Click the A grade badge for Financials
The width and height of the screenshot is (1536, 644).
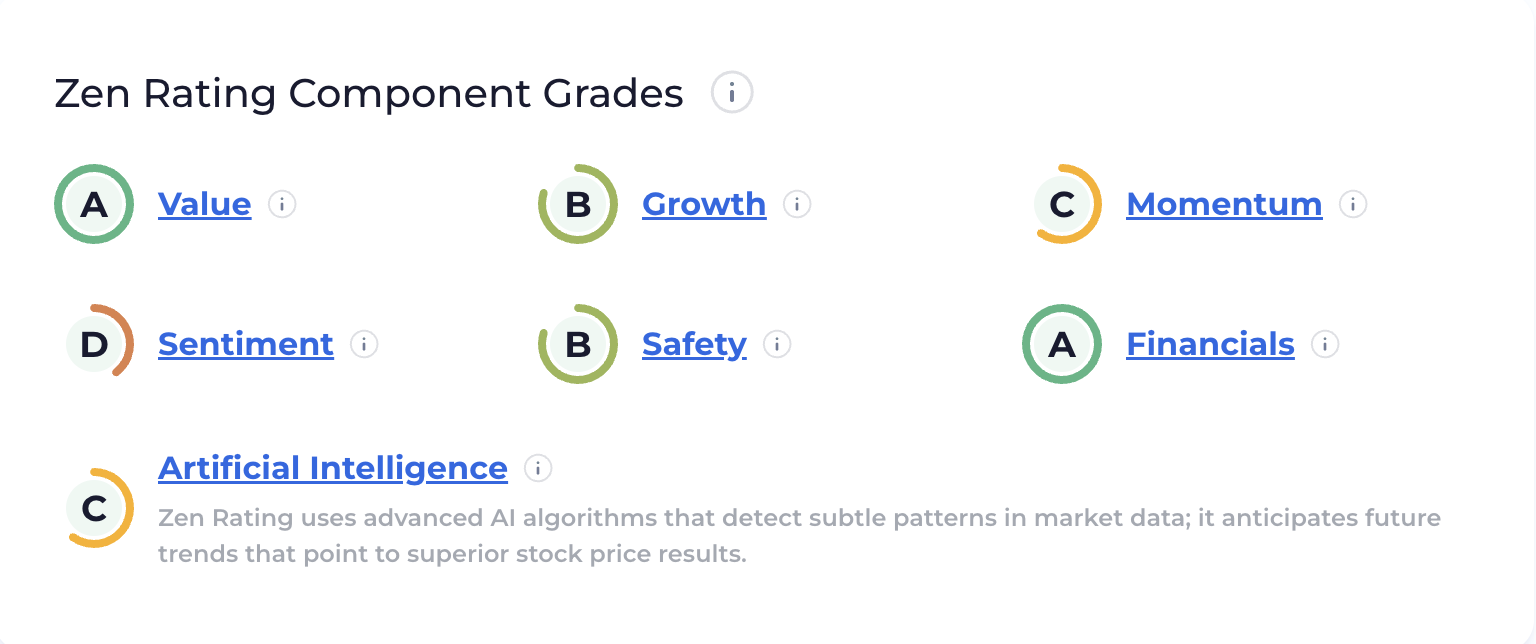coord(1062,344)
